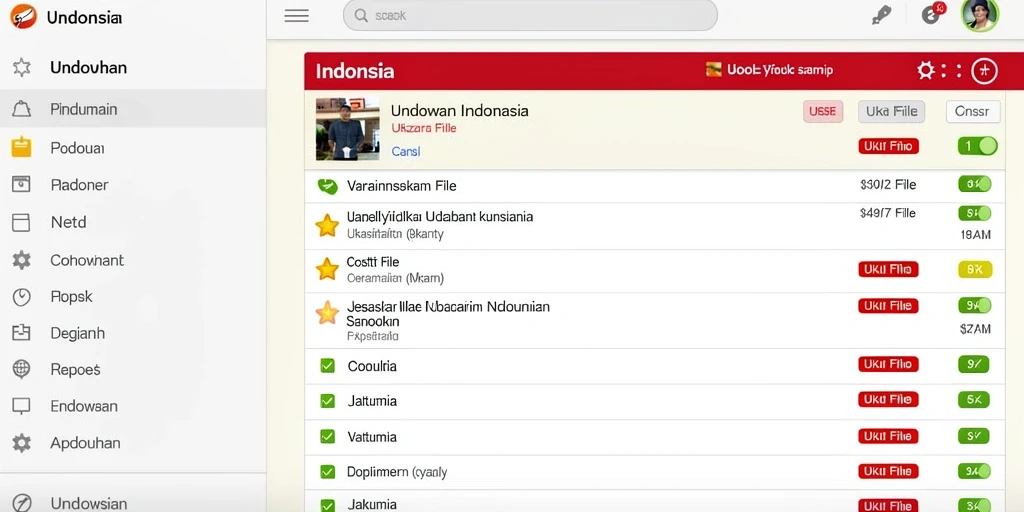Switch off the Undowan Indonasia toggle
The image size is (1024, 512).
coord(977,146)
